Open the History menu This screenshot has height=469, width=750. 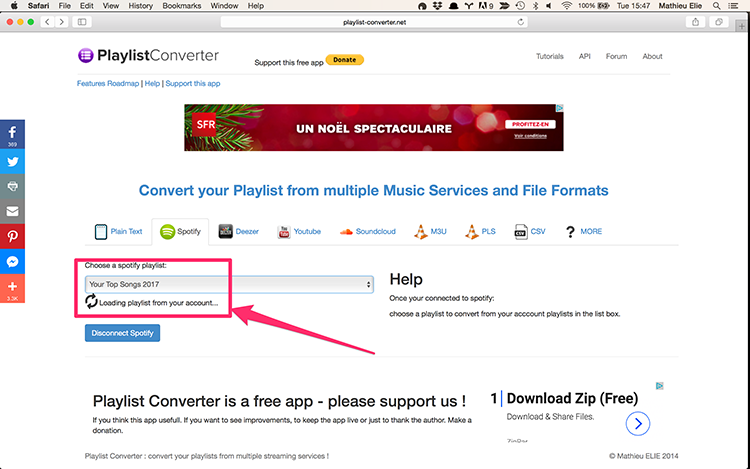pyautogui.click(x=141, y=6)
